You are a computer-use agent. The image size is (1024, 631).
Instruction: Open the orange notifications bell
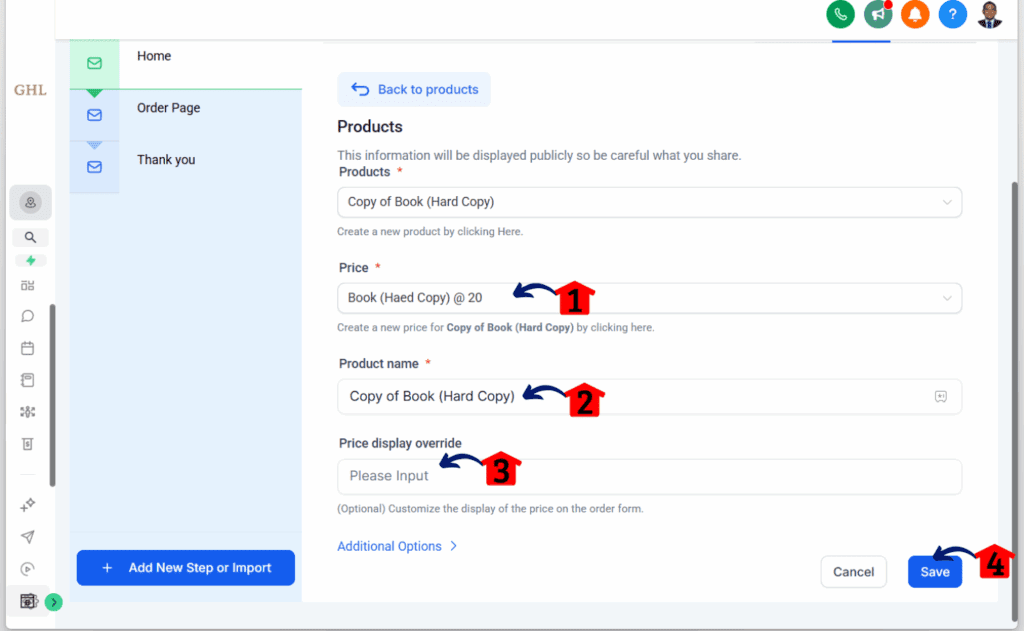[x=915, y=14]
